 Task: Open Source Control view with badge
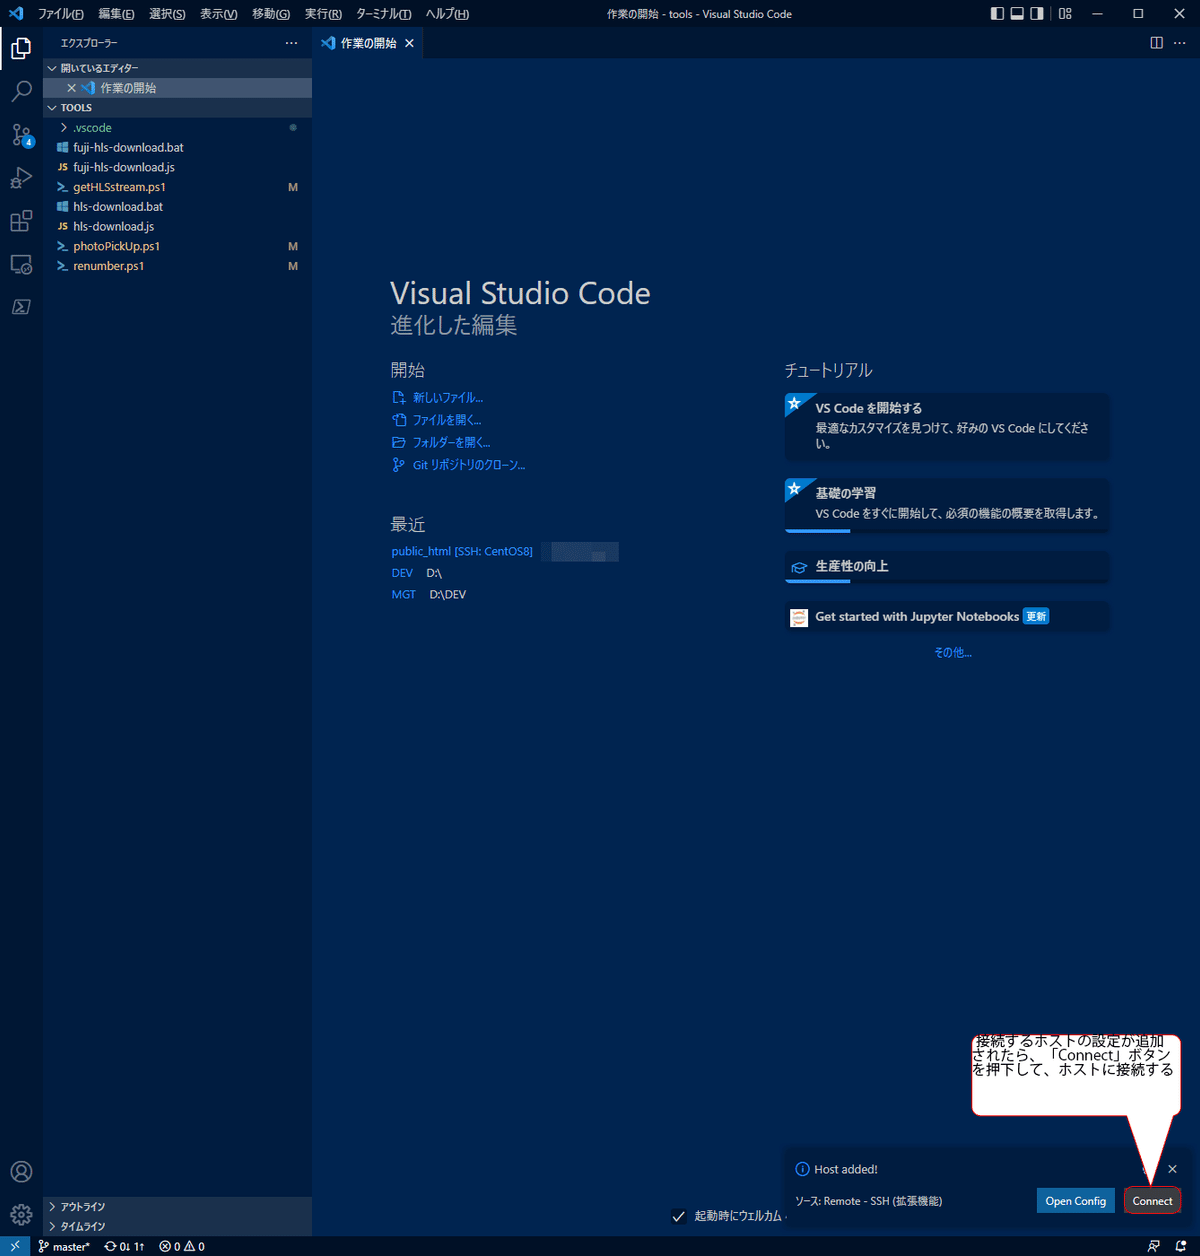tap(21, 135)
